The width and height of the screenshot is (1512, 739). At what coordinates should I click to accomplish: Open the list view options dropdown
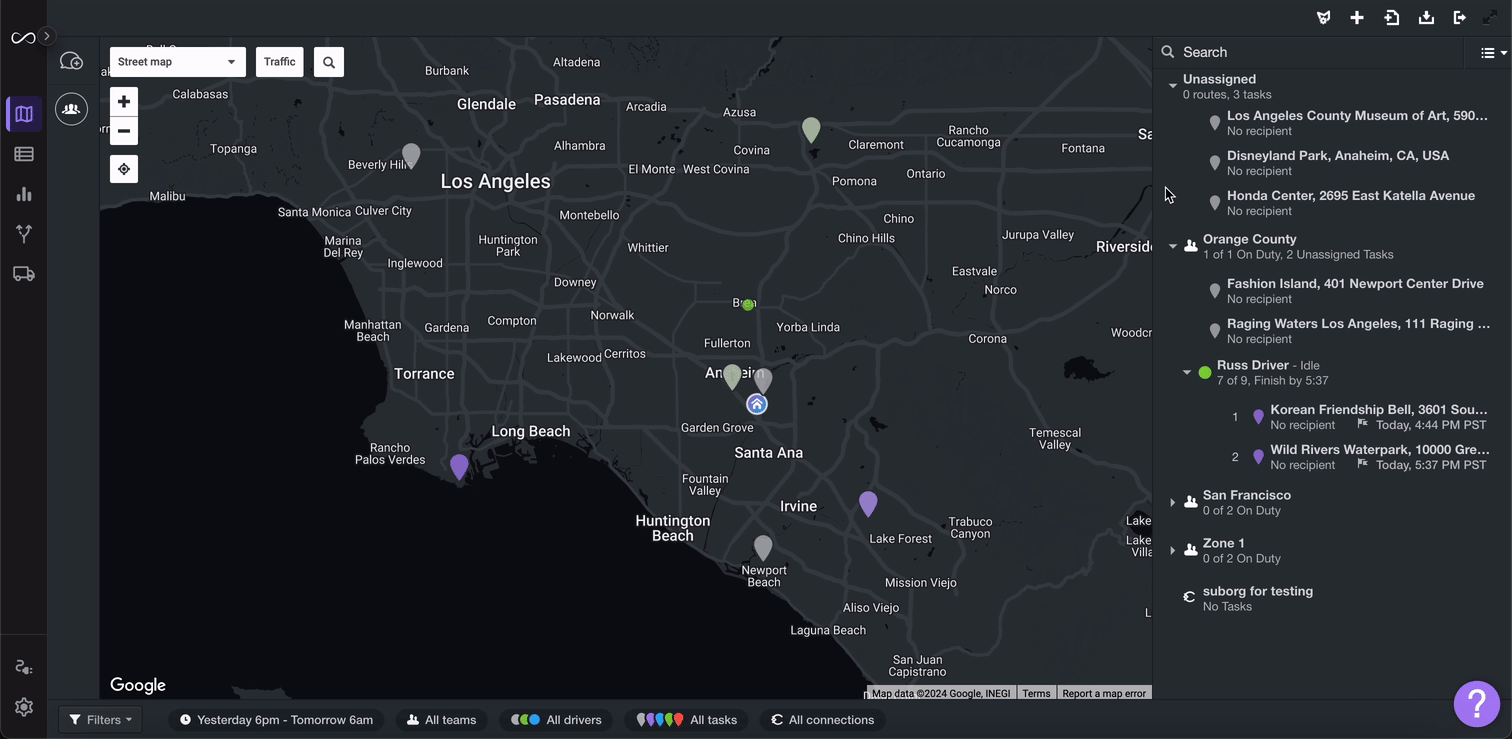pyautogui.click(x=1493, y=53)
